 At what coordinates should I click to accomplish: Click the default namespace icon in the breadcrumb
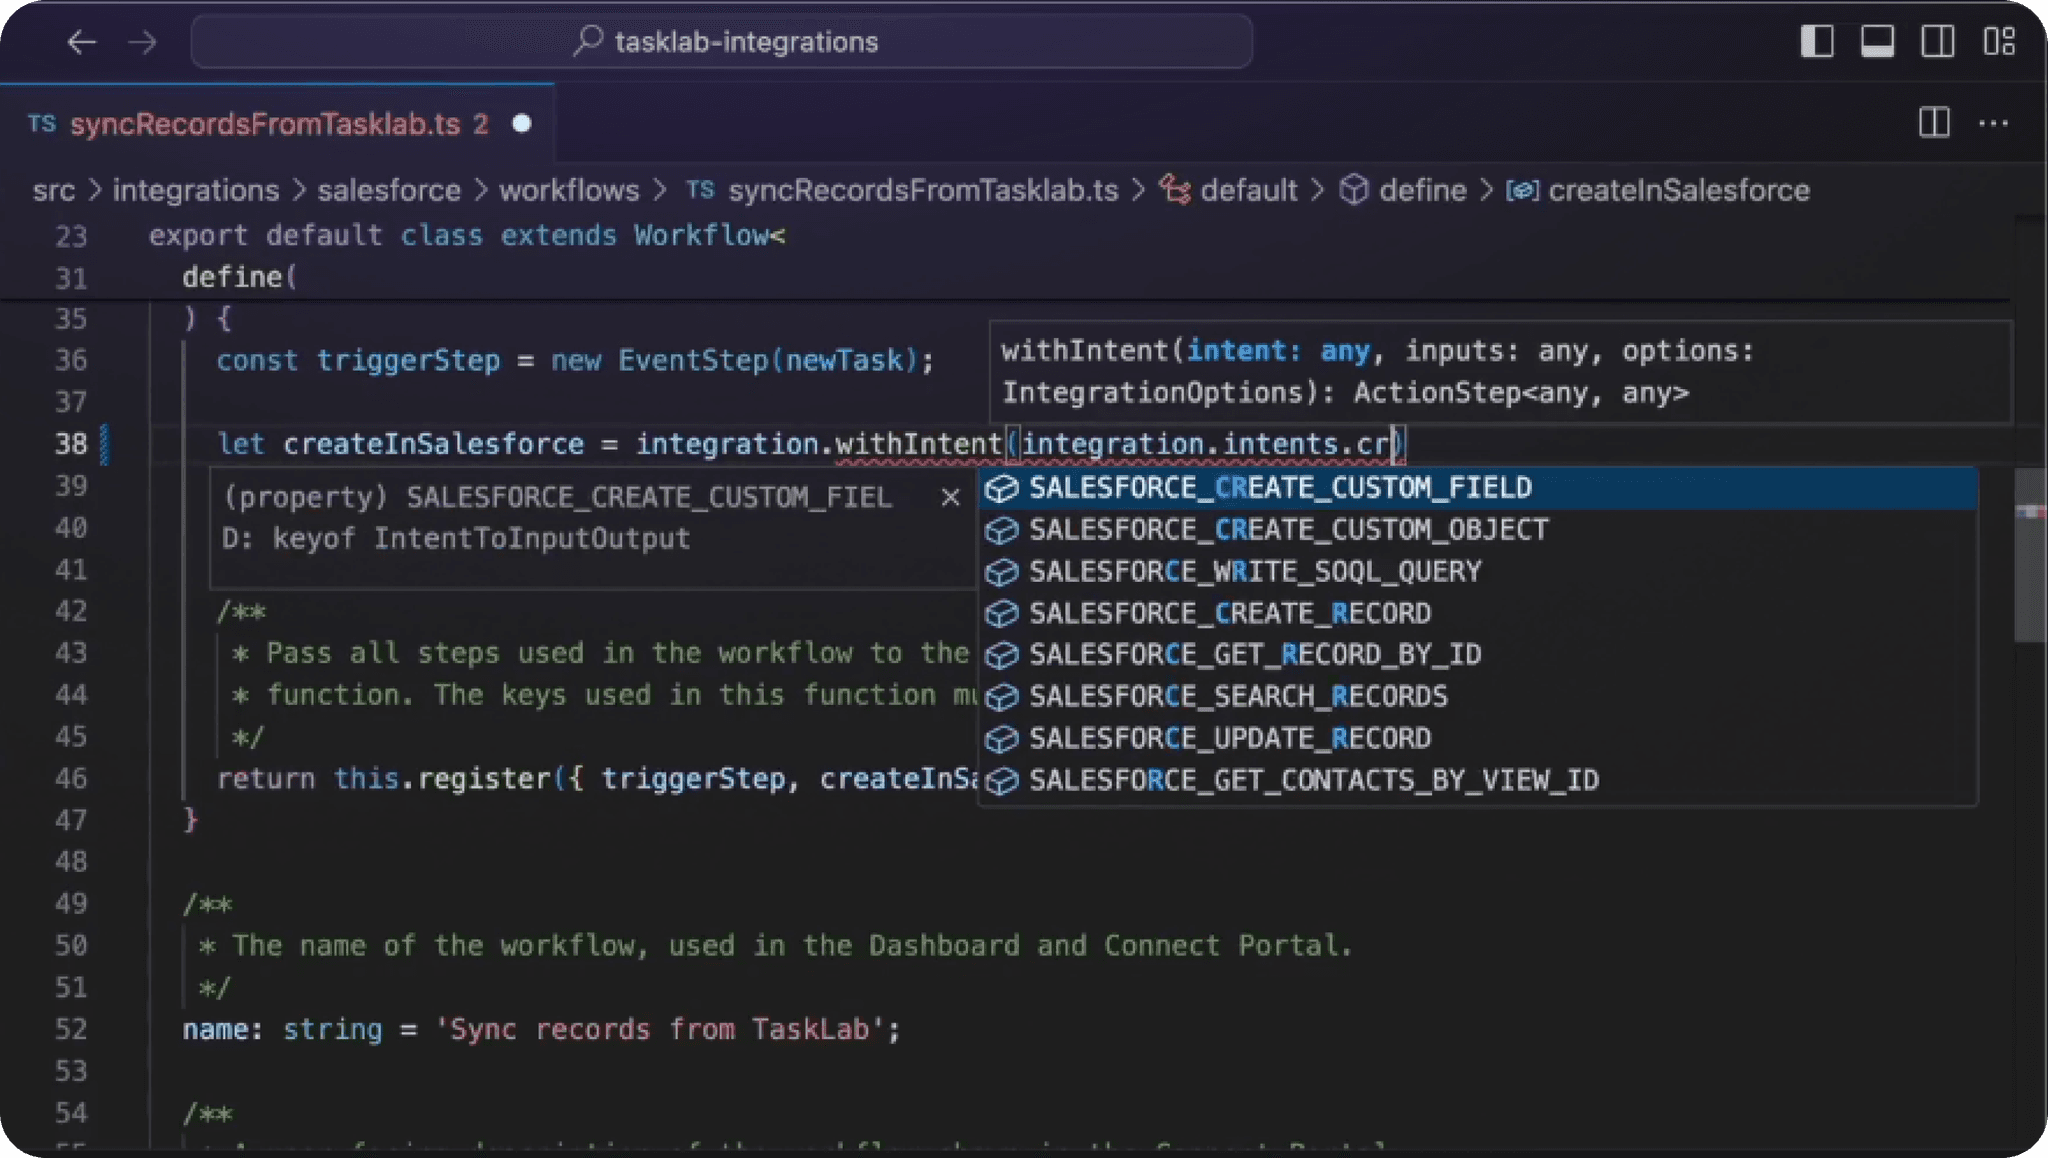click(x=1176, y=190)
